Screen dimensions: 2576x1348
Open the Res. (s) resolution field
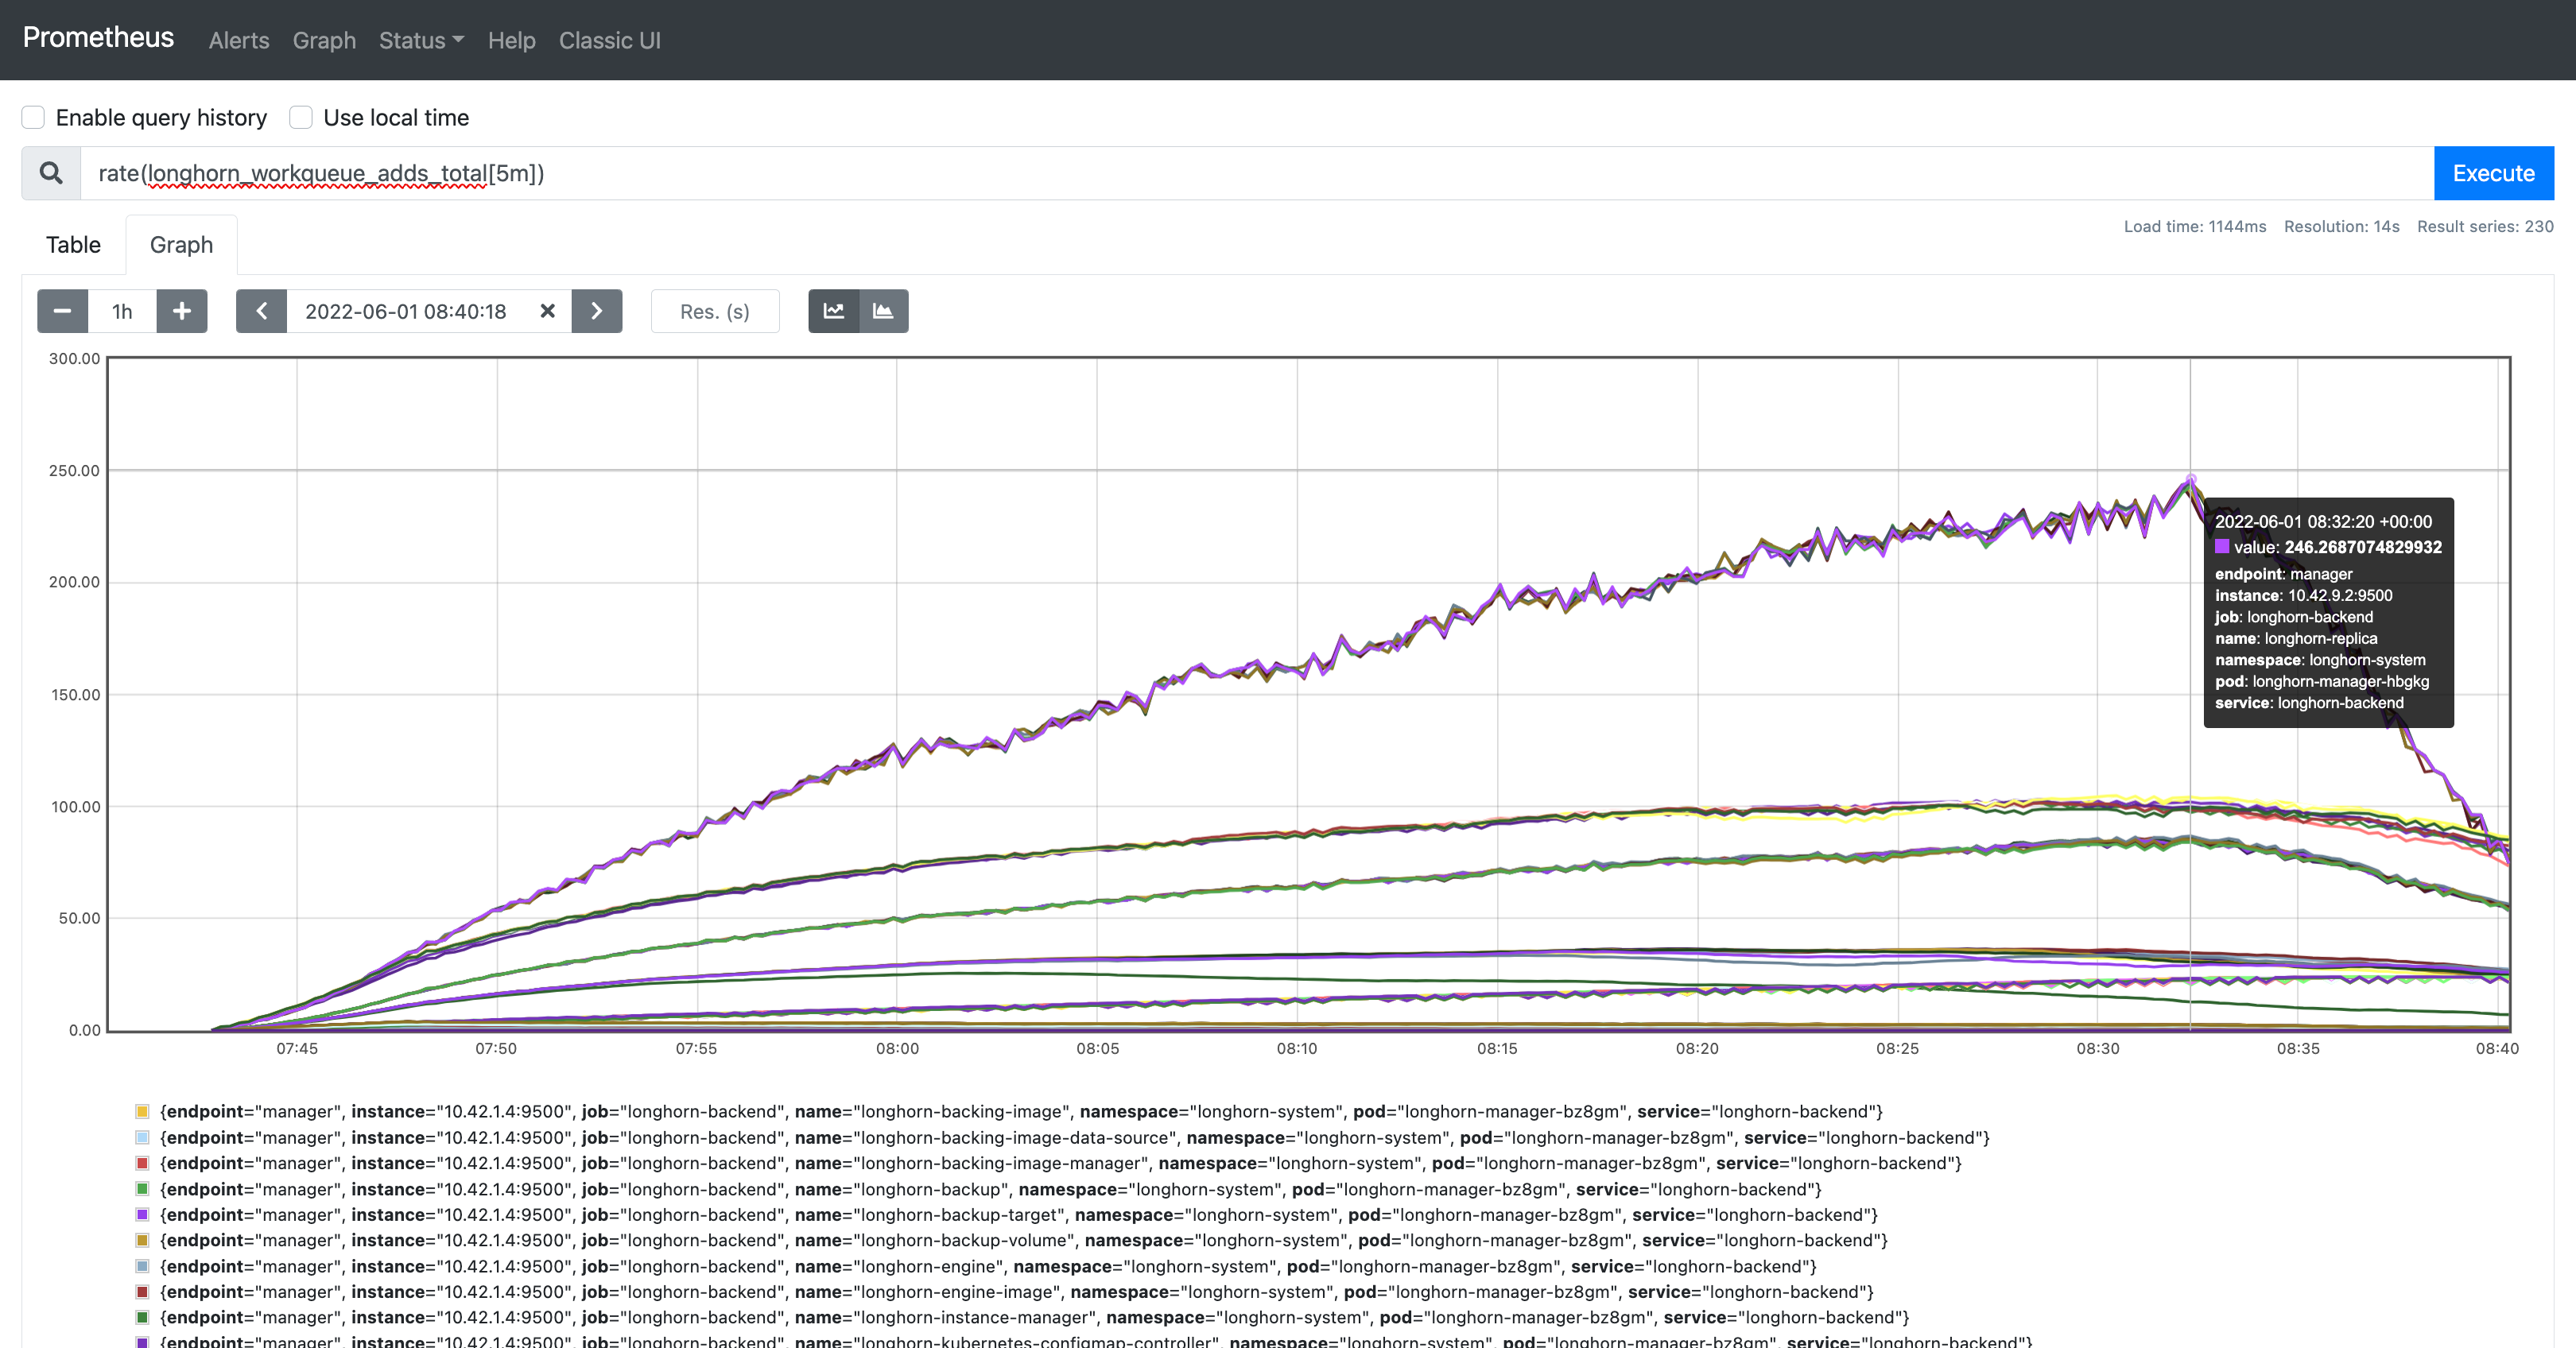coord(714,311)
